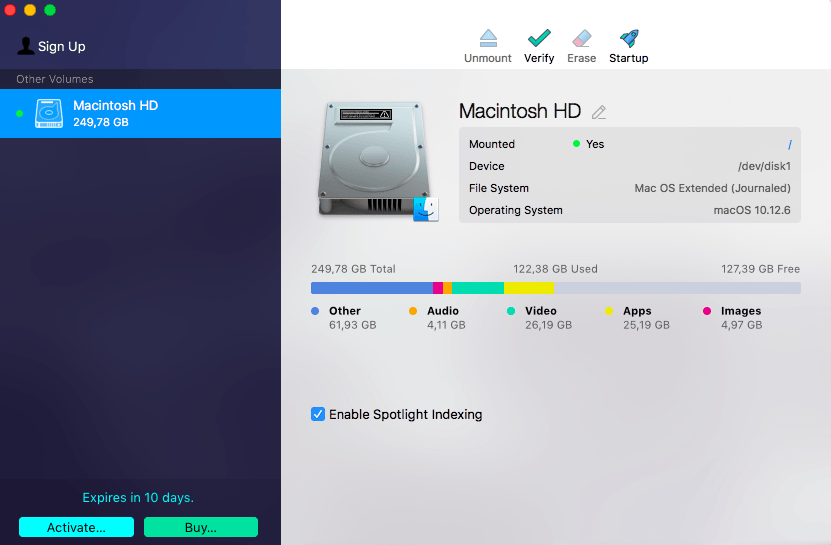831x545 pixels.
Task: Click the yellow minimize window button
Action: coord(30,10)
